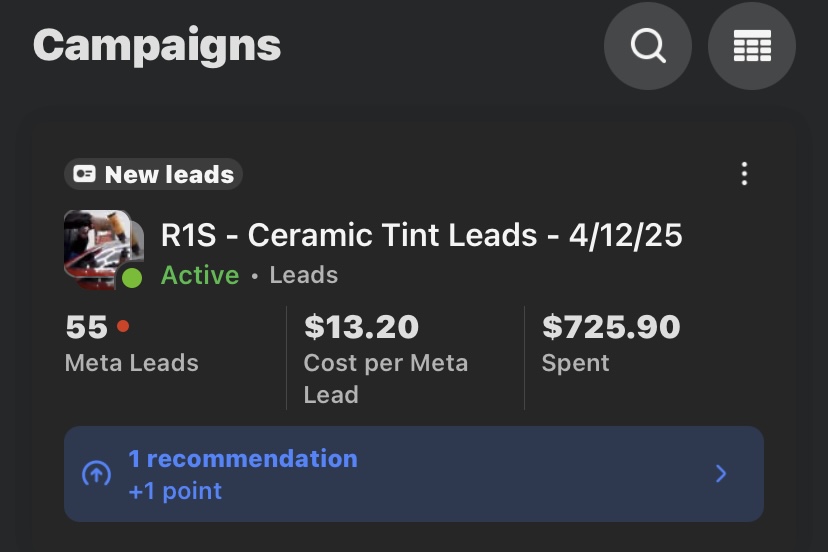View the $13.20 cost per lead value

(x=361, y=327)
